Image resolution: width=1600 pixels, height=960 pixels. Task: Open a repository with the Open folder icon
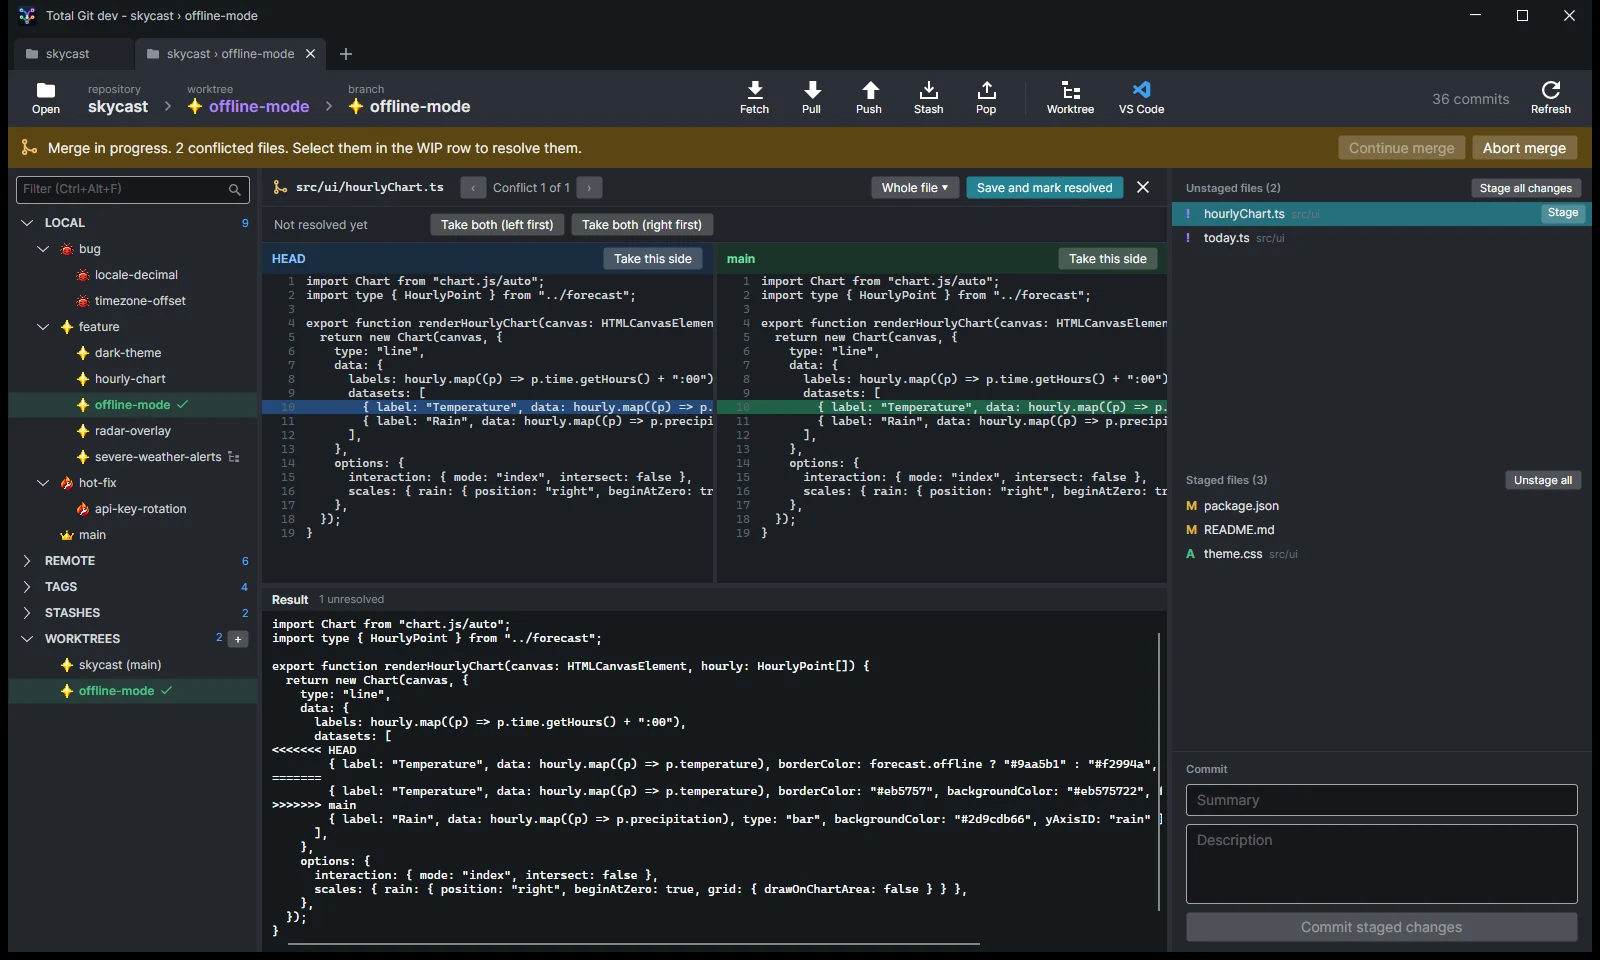46,98
